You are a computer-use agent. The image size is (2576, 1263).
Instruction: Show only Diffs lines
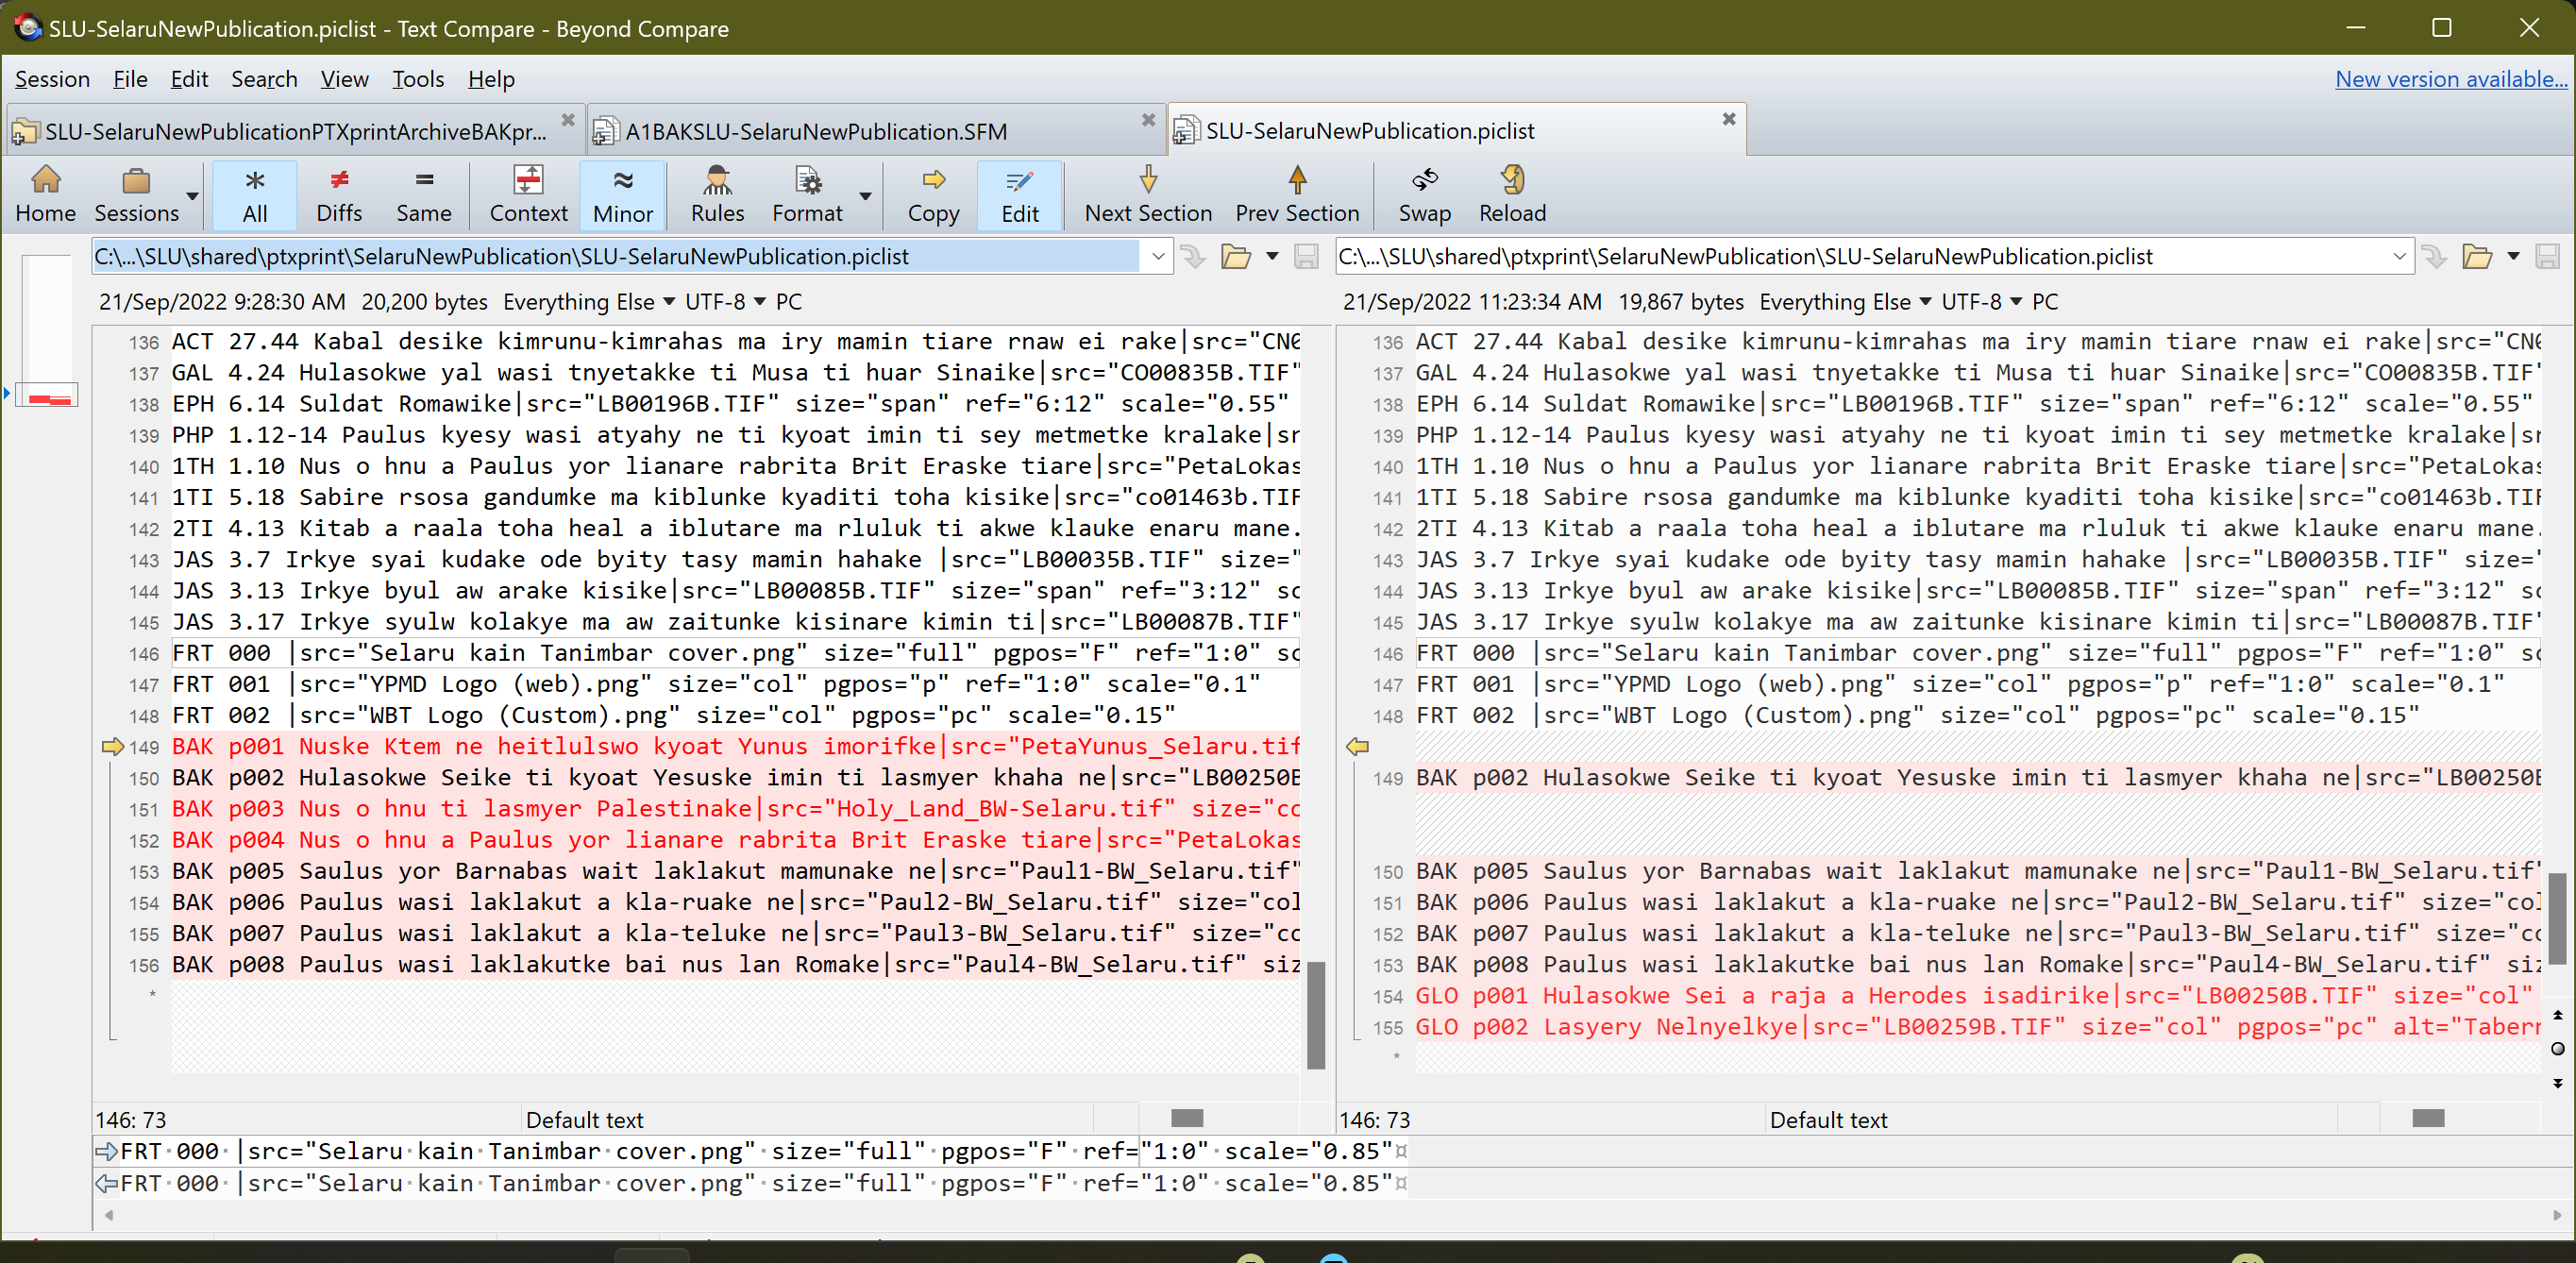339,195
